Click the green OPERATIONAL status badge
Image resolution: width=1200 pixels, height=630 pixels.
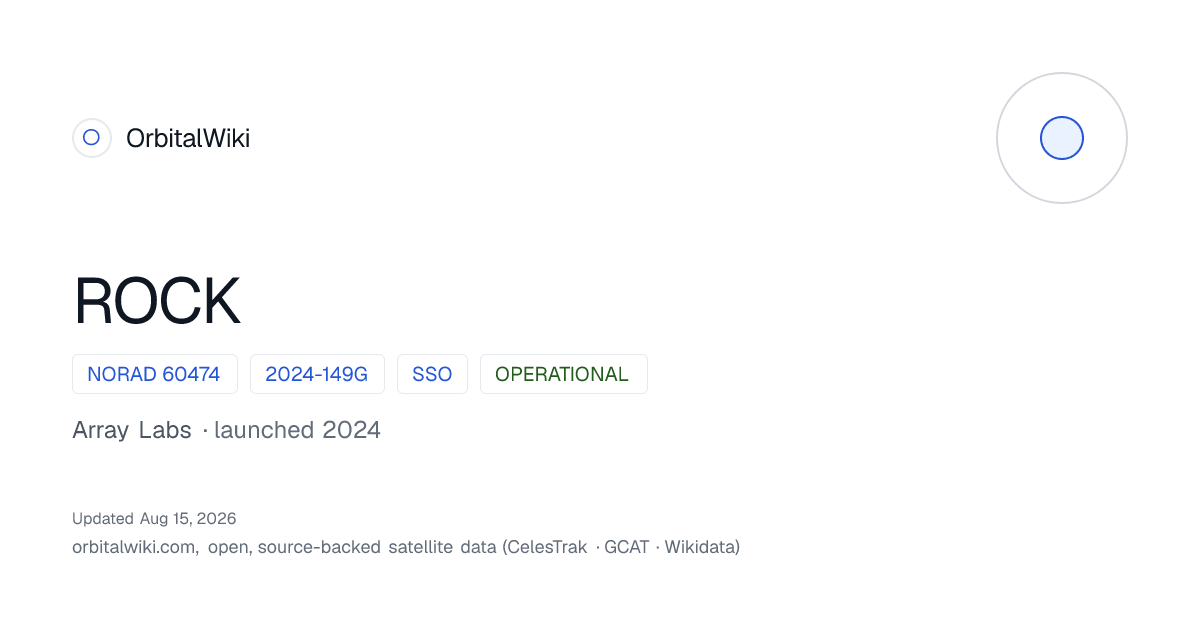click(x=563, y=374)
